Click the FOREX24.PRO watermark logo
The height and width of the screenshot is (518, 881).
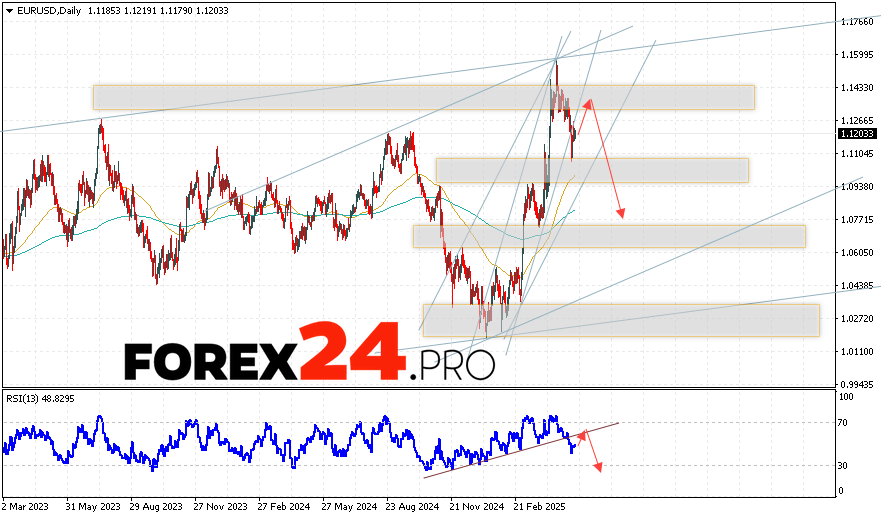click(309, 353)
